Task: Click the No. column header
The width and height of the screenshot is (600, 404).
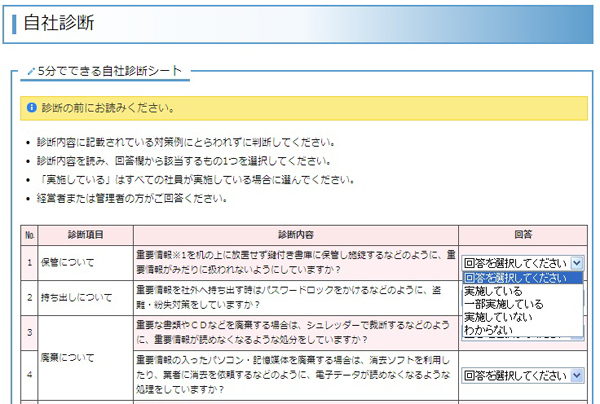Action: coord(29,234)
